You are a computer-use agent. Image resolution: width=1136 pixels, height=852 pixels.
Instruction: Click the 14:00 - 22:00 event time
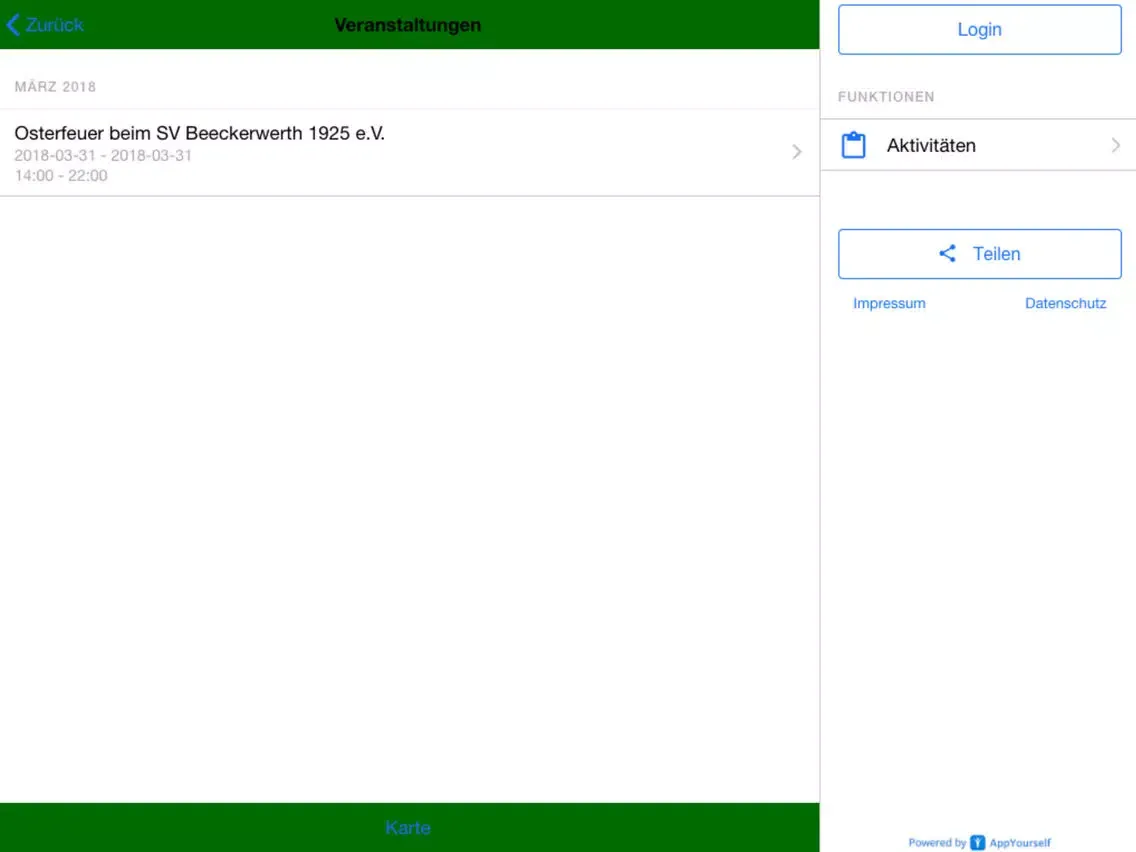[x=61, y=175]
